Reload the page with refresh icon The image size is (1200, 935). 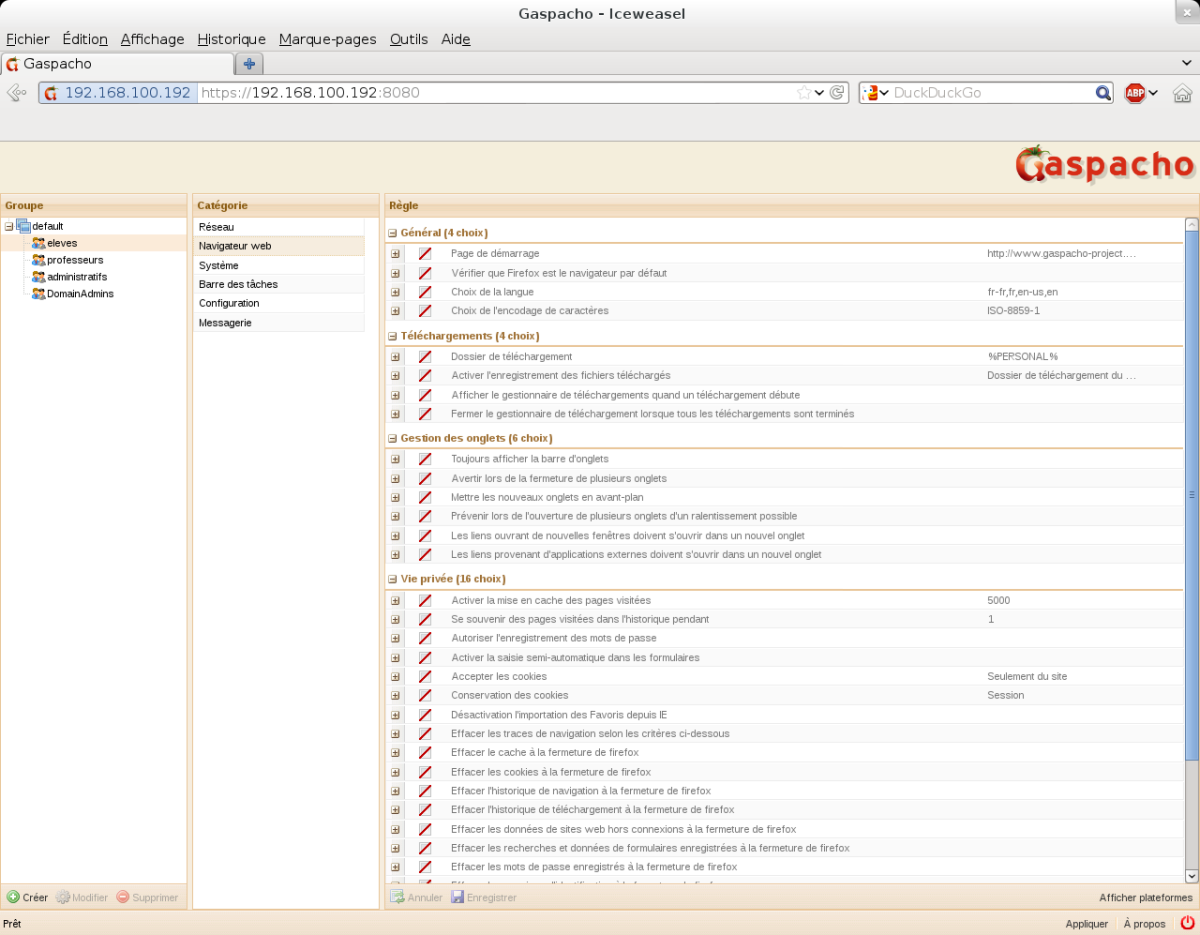(837, 93)
